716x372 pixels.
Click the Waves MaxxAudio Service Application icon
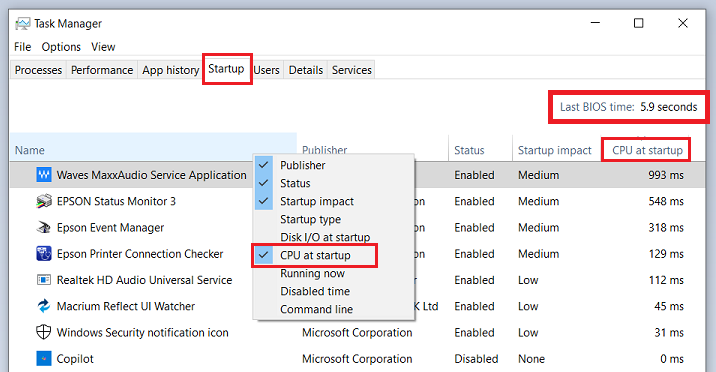[x=44, y=174]
